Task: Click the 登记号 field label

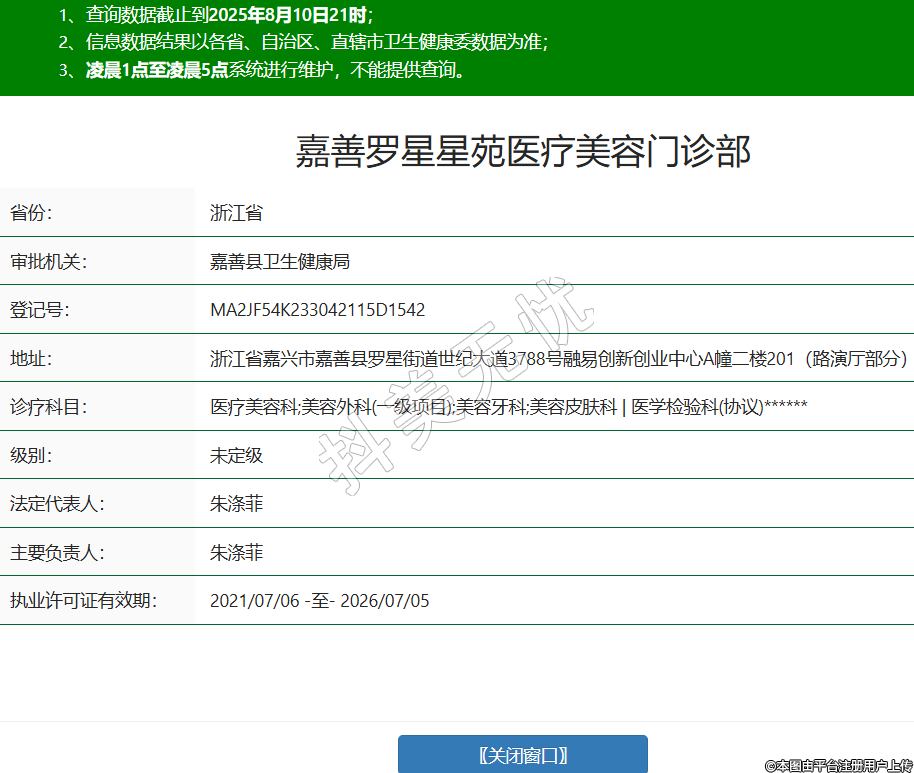Action: tap(40, 310)
